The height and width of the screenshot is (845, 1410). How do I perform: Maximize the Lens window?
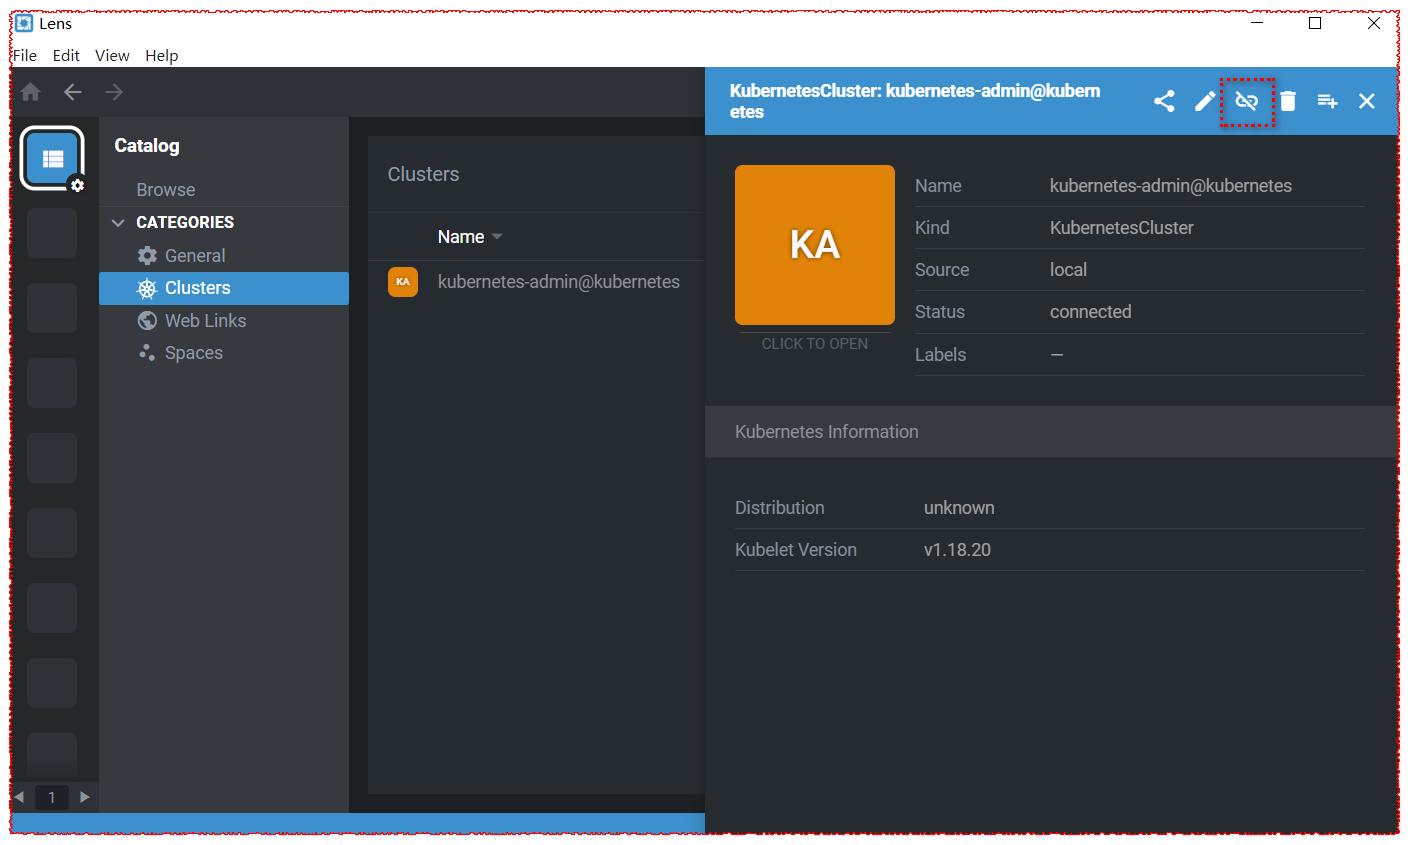(x=1315, y=23)
